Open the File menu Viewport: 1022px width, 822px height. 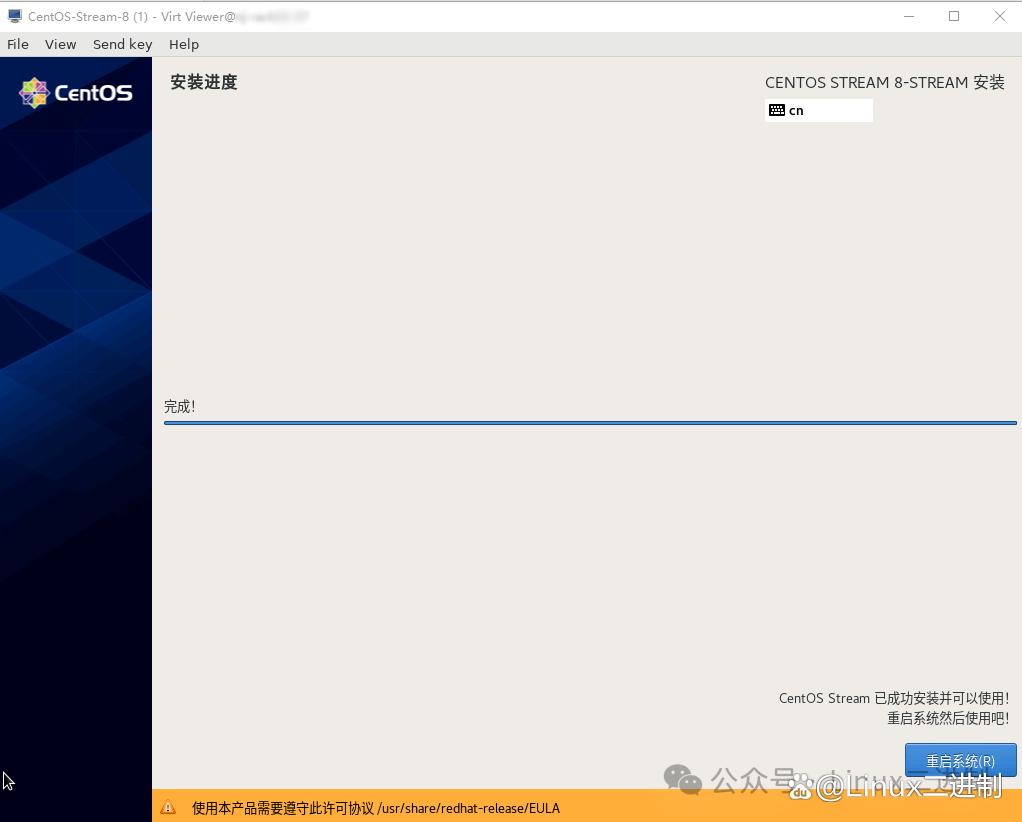click(18, 44)
